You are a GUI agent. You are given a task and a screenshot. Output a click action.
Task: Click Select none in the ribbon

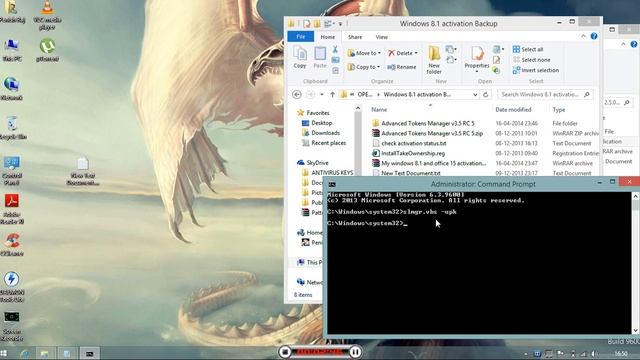tap(531, 60)
